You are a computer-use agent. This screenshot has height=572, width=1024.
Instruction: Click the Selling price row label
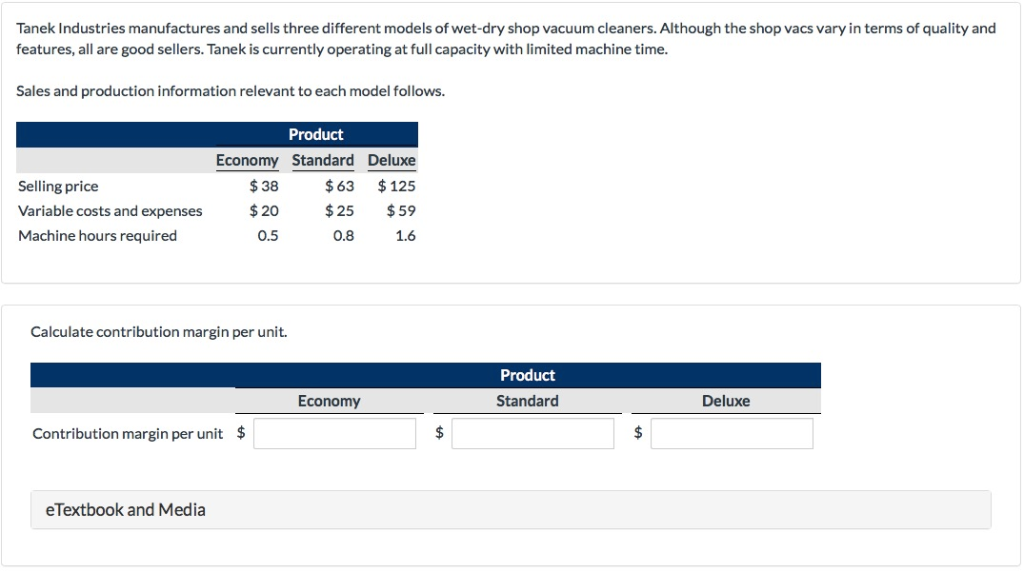point(58,186)
